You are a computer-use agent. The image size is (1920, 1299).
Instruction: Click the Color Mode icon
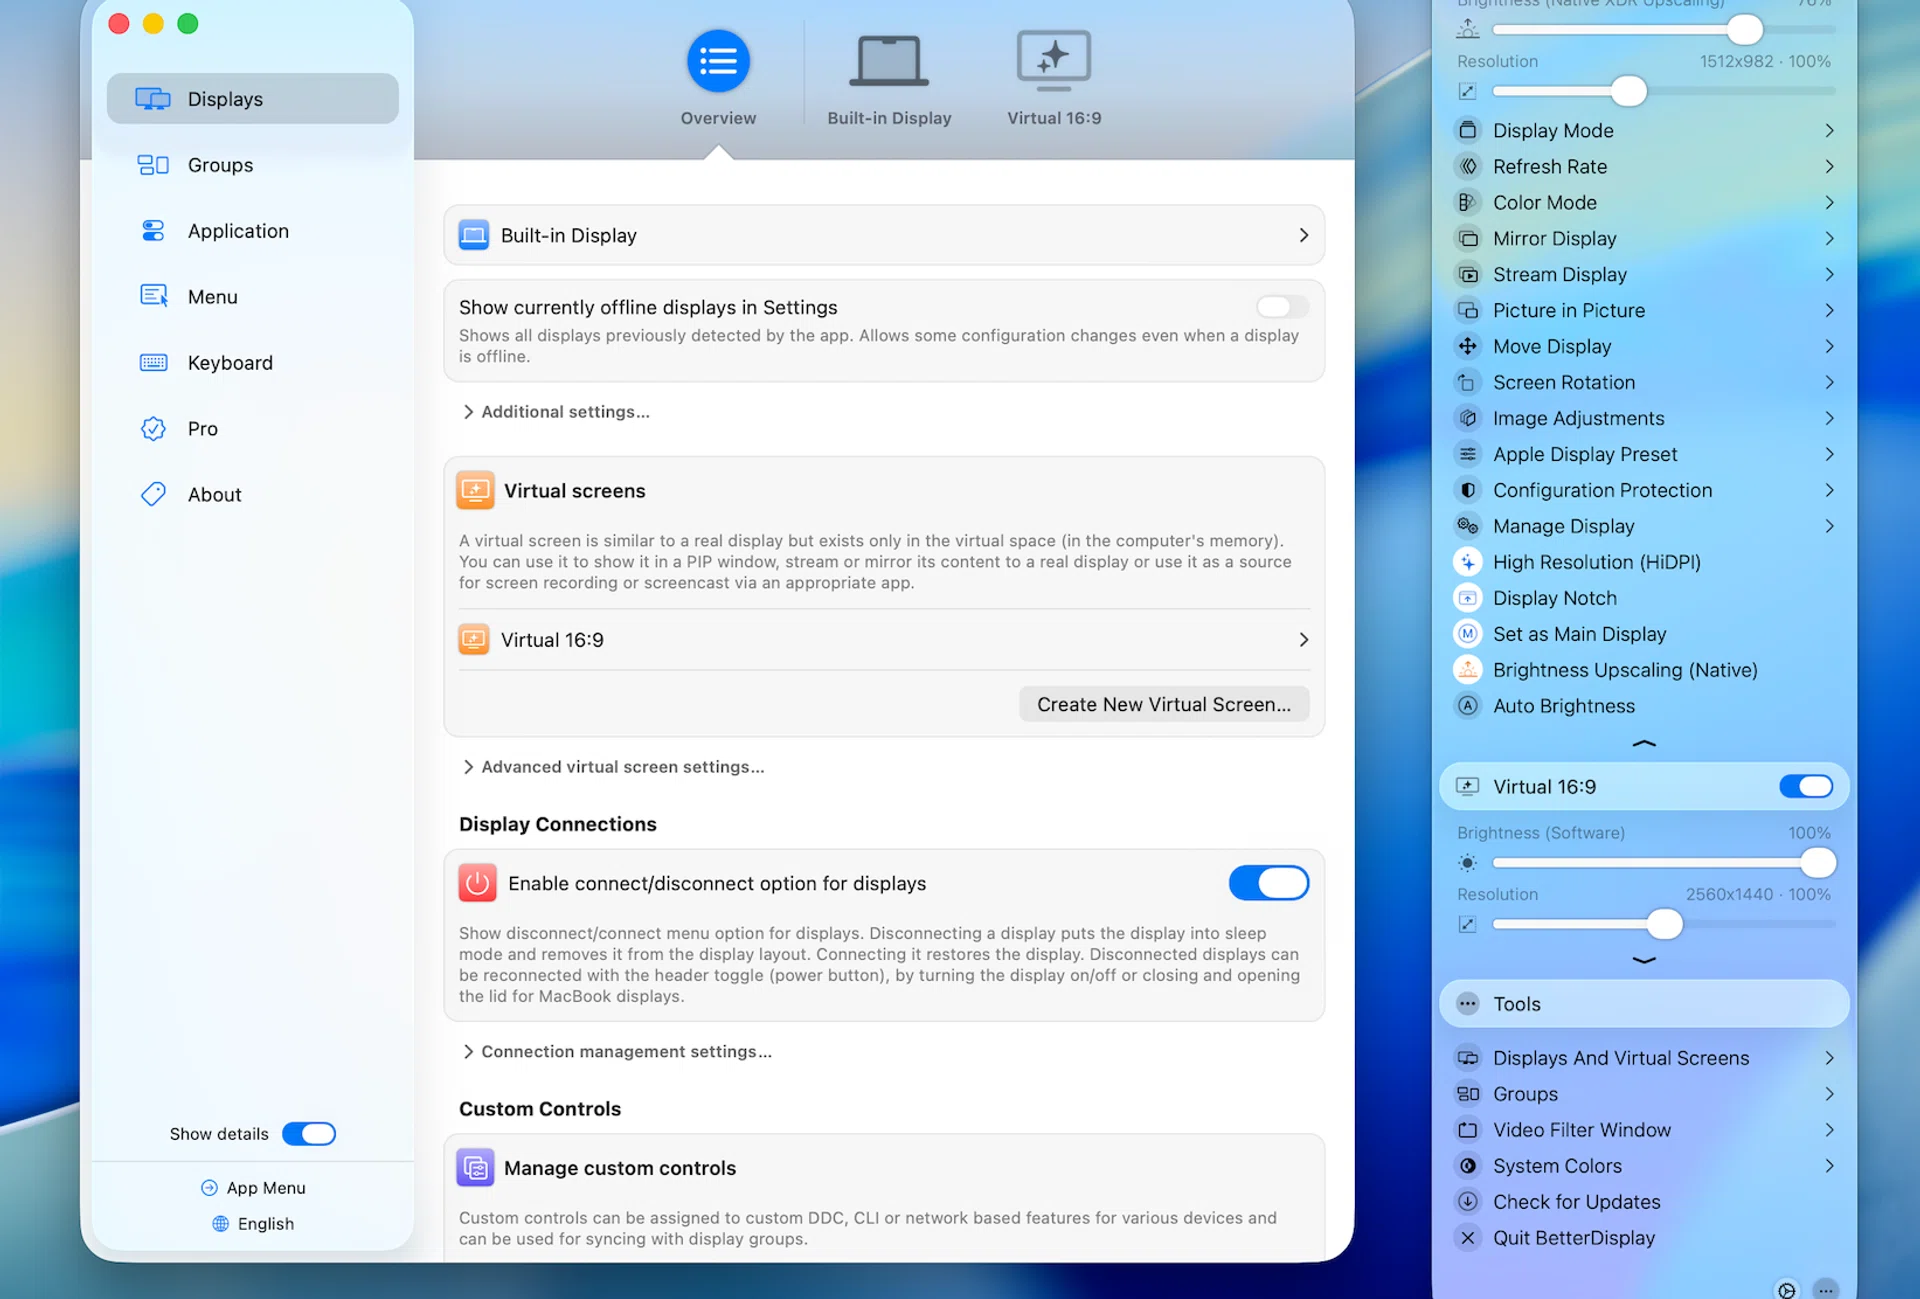tap(1467, 202)
